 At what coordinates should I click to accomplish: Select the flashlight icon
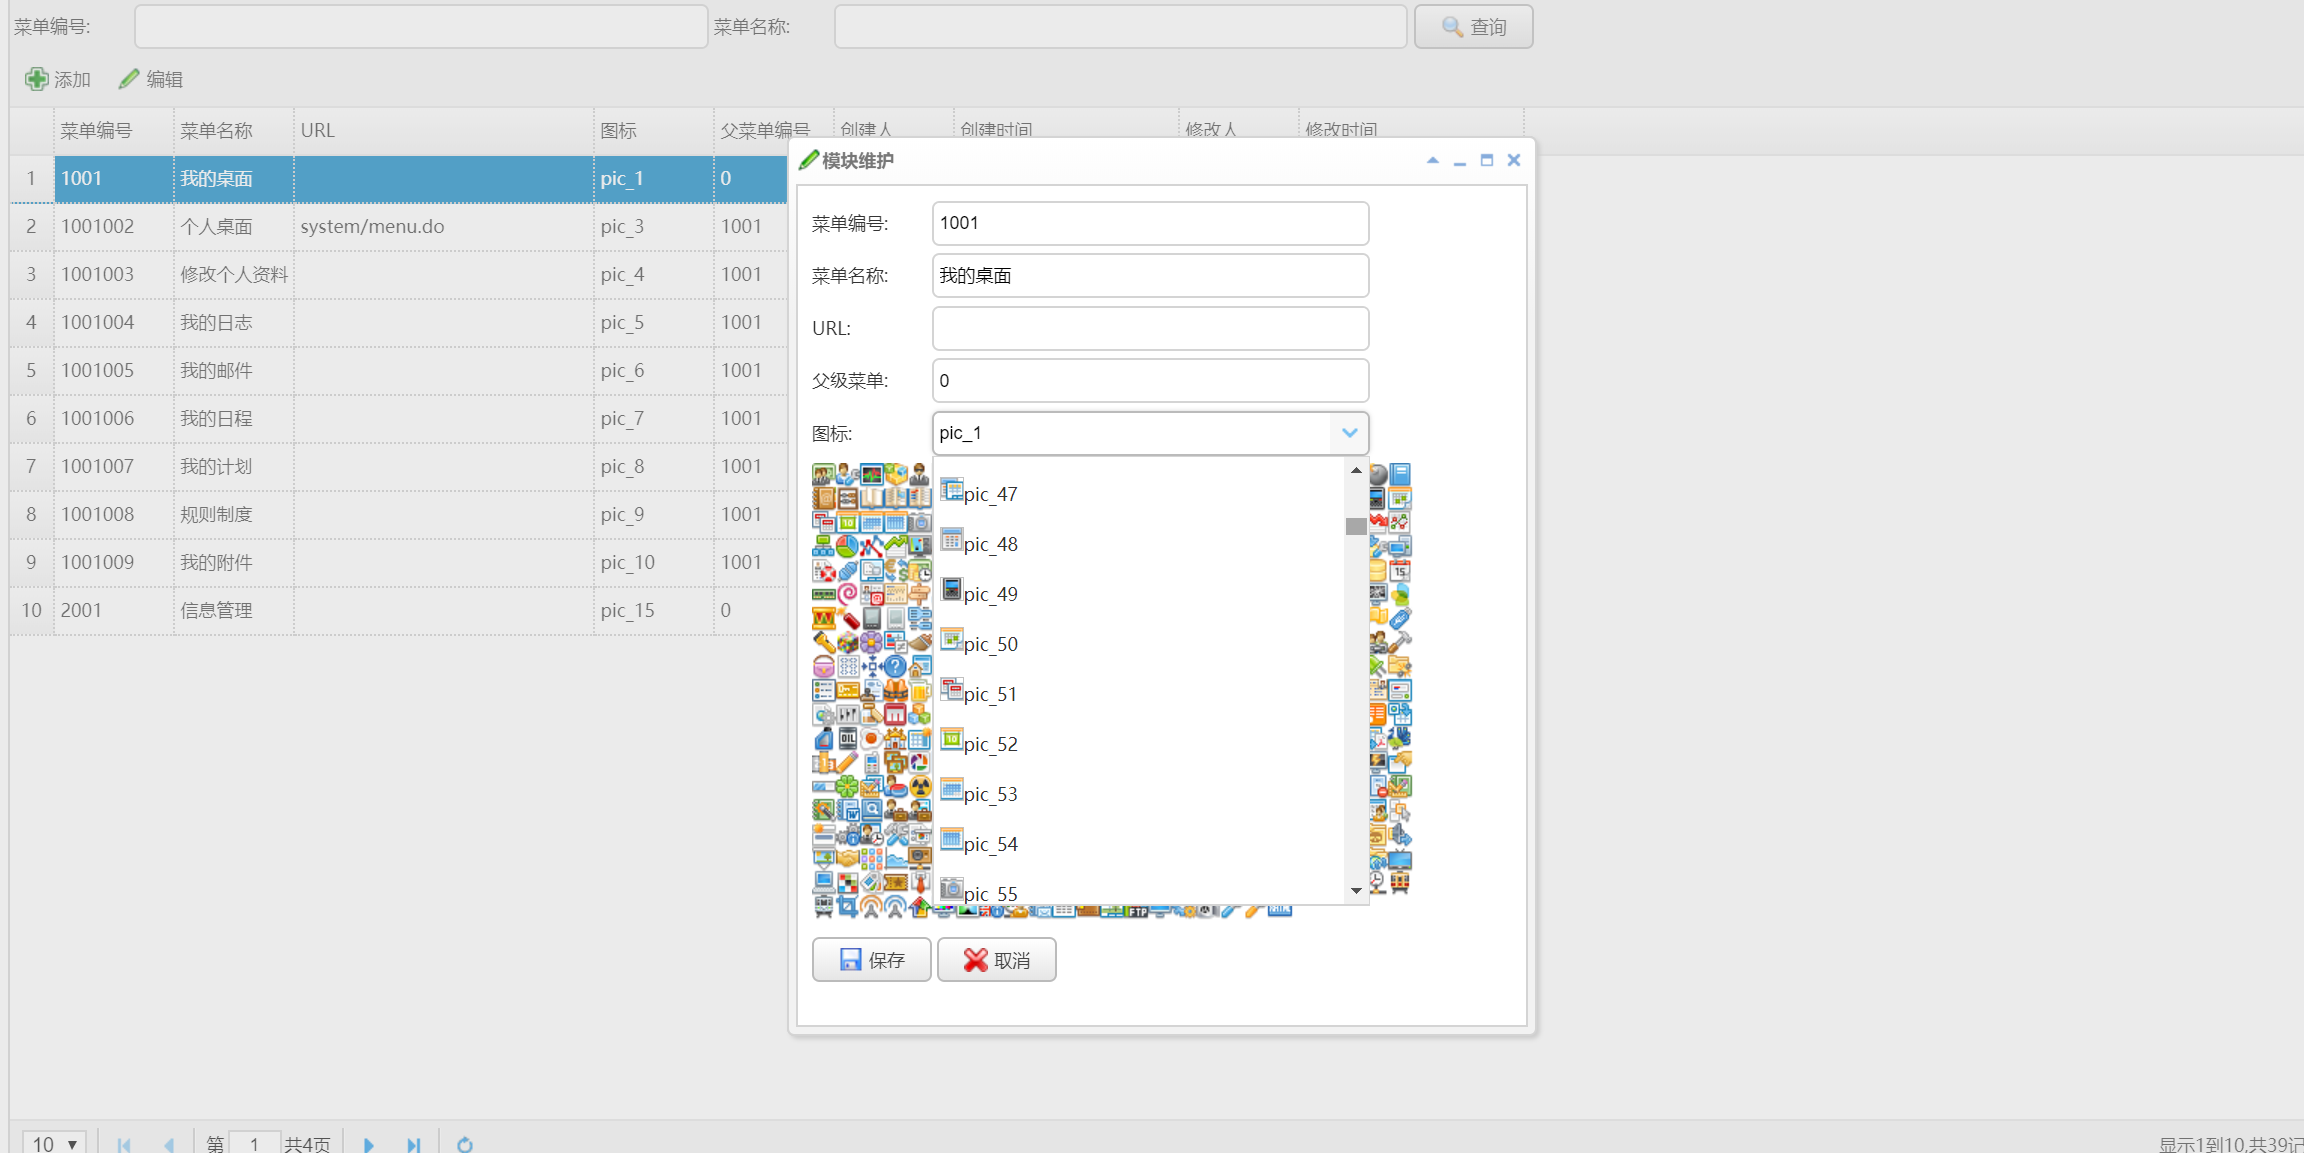point(822,641)
